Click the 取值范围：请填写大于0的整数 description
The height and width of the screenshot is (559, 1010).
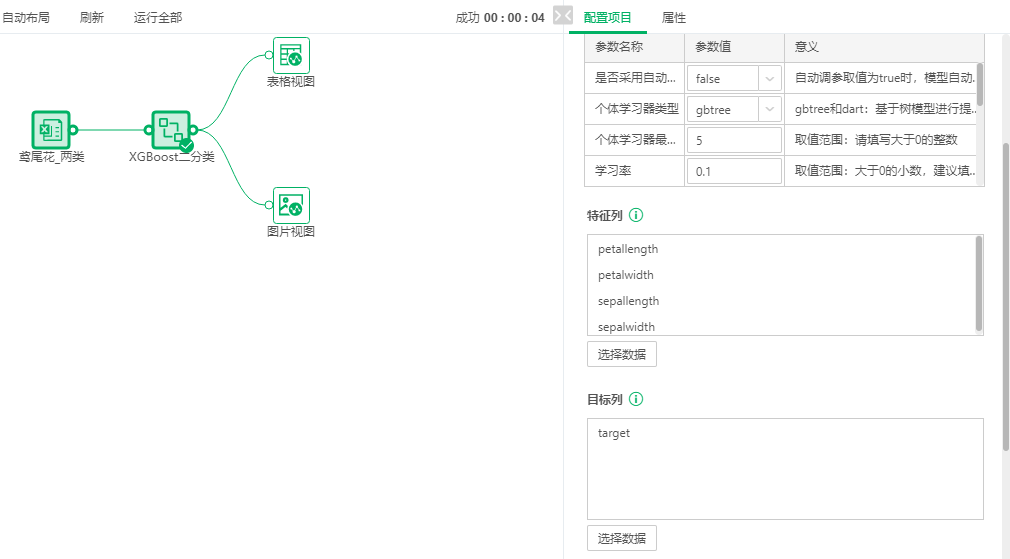pos(876,140)
